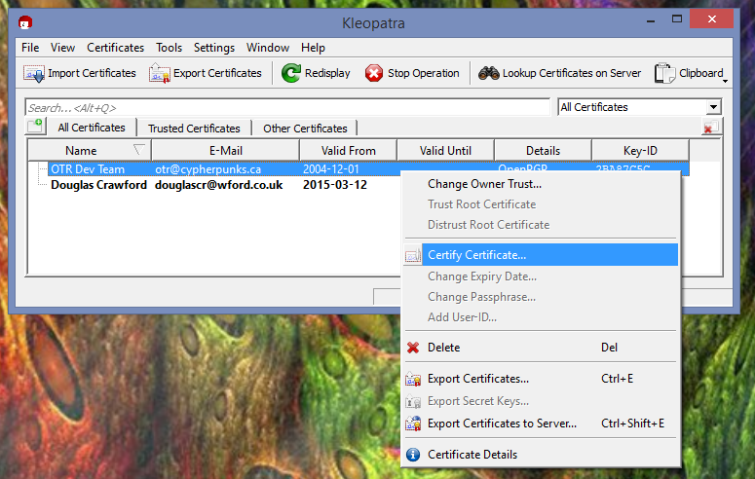Click the Certify Certificate icon in context menu
755x479 pixels.
coord(413,256)
